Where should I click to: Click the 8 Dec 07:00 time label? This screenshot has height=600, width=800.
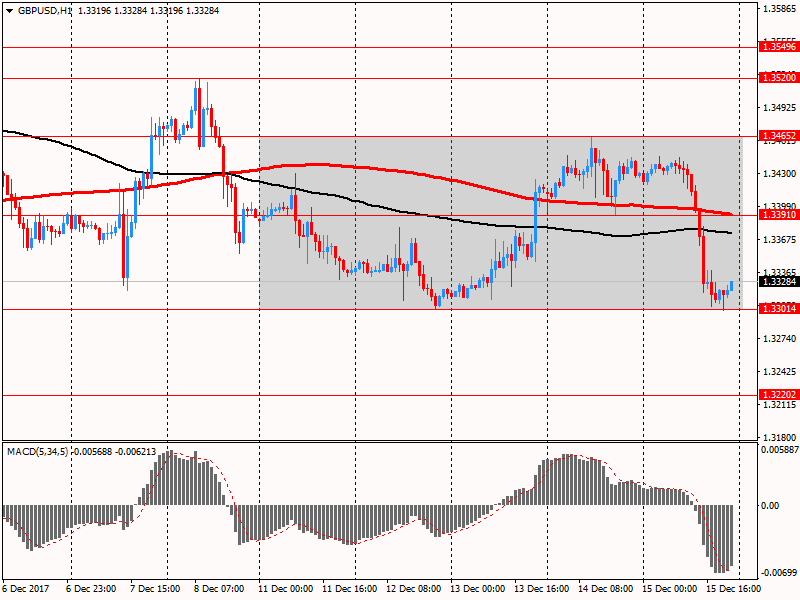[219, 589]
